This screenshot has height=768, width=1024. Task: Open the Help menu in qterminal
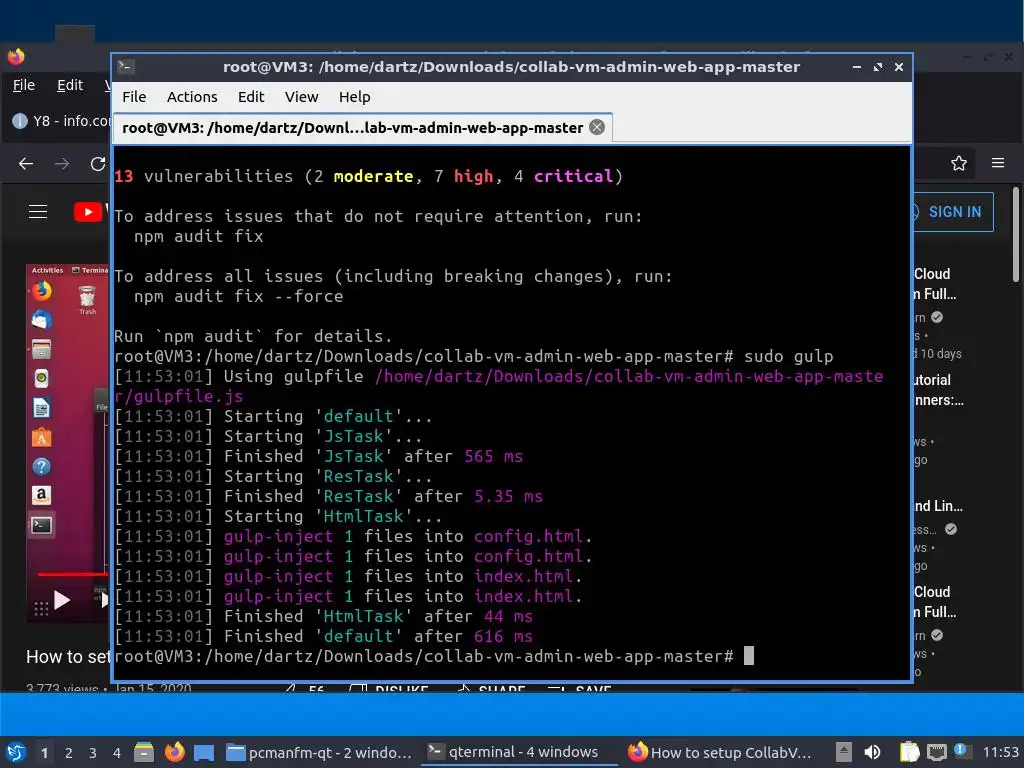pos(355,97)
